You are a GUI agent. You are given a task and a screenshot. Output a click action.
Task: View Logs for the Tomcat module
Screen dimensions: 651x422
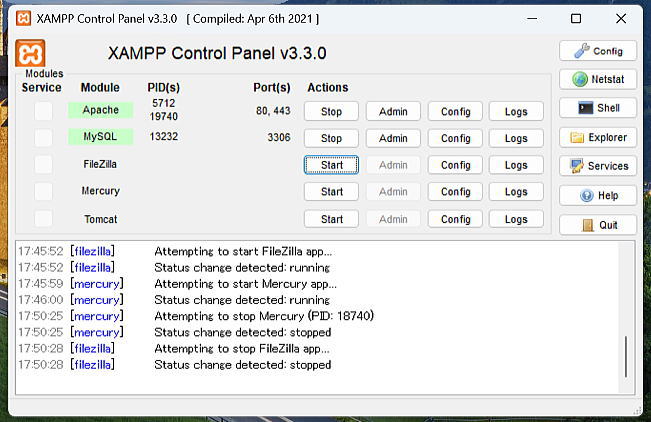(516, 219)
